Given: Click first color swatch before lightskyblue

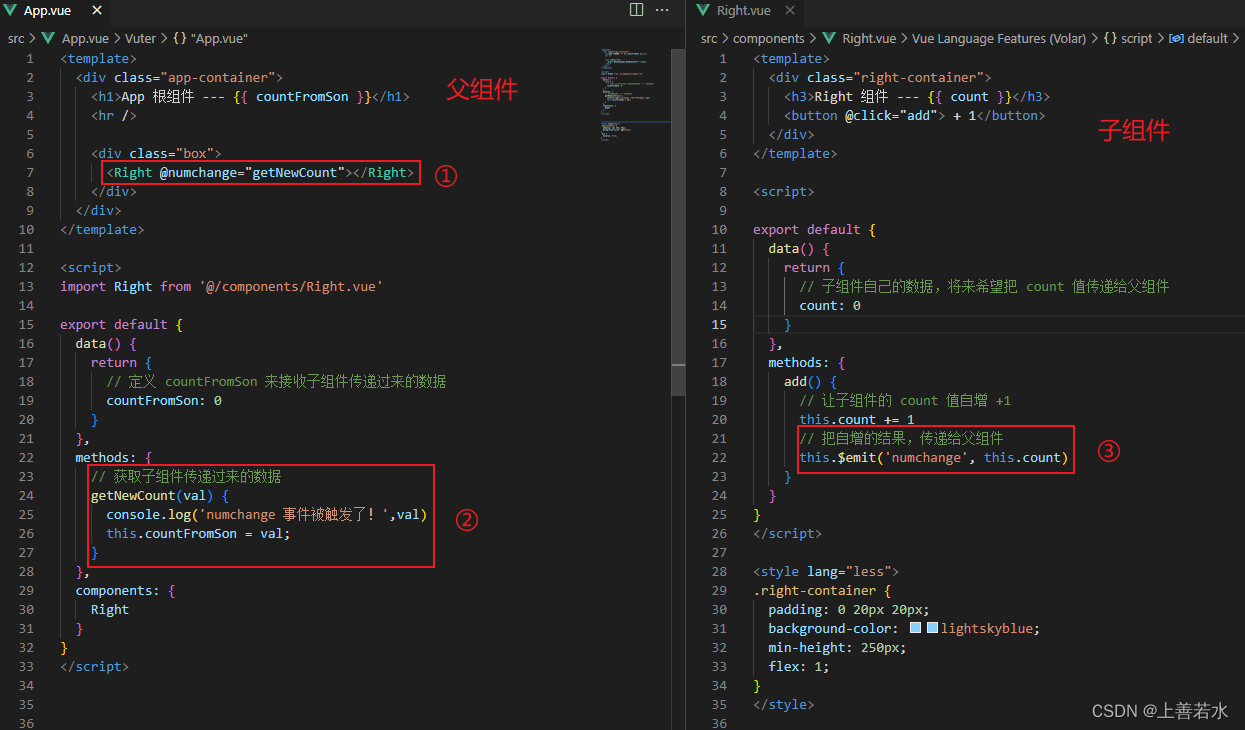Looking at the screenshot, I should click(915, 629).
